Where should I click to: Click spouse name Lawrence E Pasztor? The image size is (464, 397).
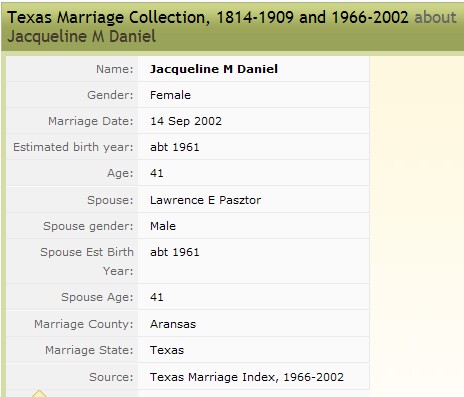(x=205, y=200)
